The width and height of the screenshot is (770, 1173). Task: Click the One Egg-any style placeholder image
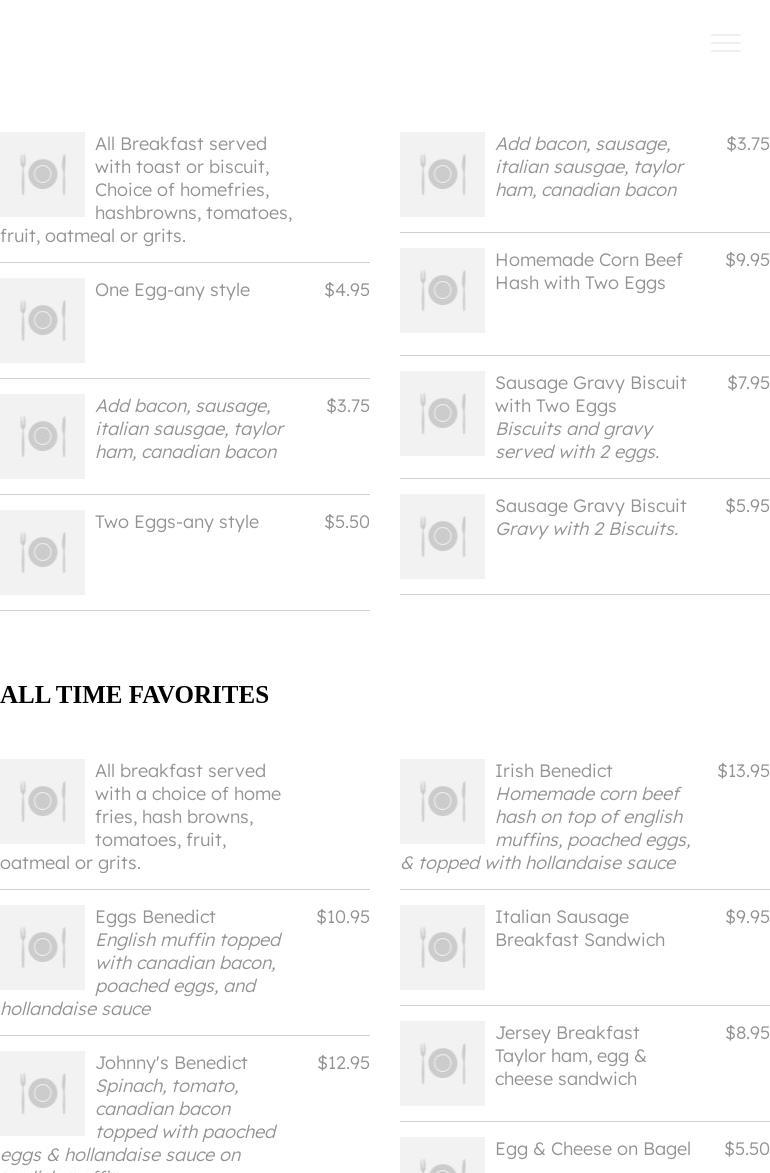(42, 320)
